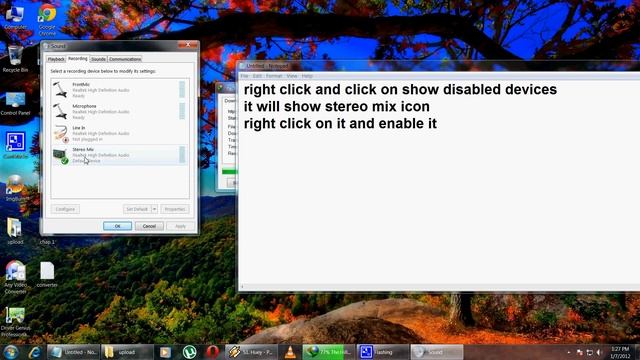Viewport: 640px width, 360px height.
Task: Click the Notepad horizontal scrollbar
Action: pos(439,287)
